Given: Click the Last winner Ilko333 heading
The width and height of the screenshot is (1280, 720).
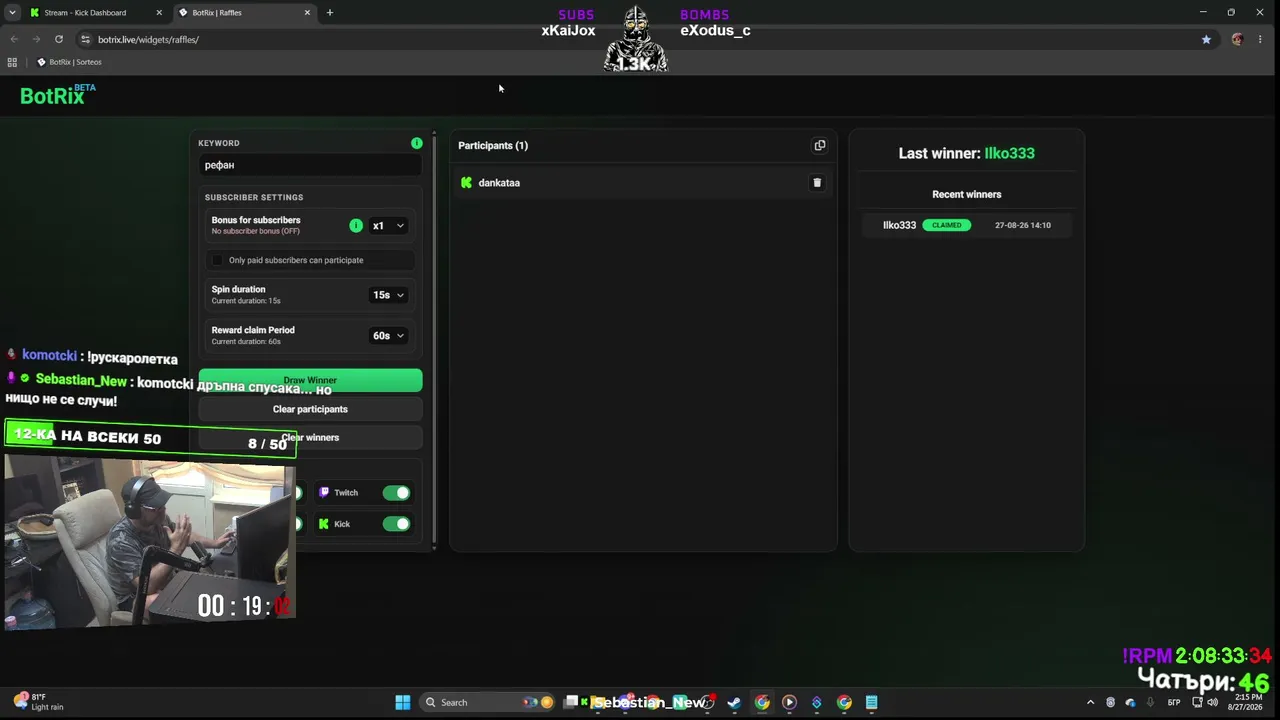Looking at the screenshot, I should (966, 153).
